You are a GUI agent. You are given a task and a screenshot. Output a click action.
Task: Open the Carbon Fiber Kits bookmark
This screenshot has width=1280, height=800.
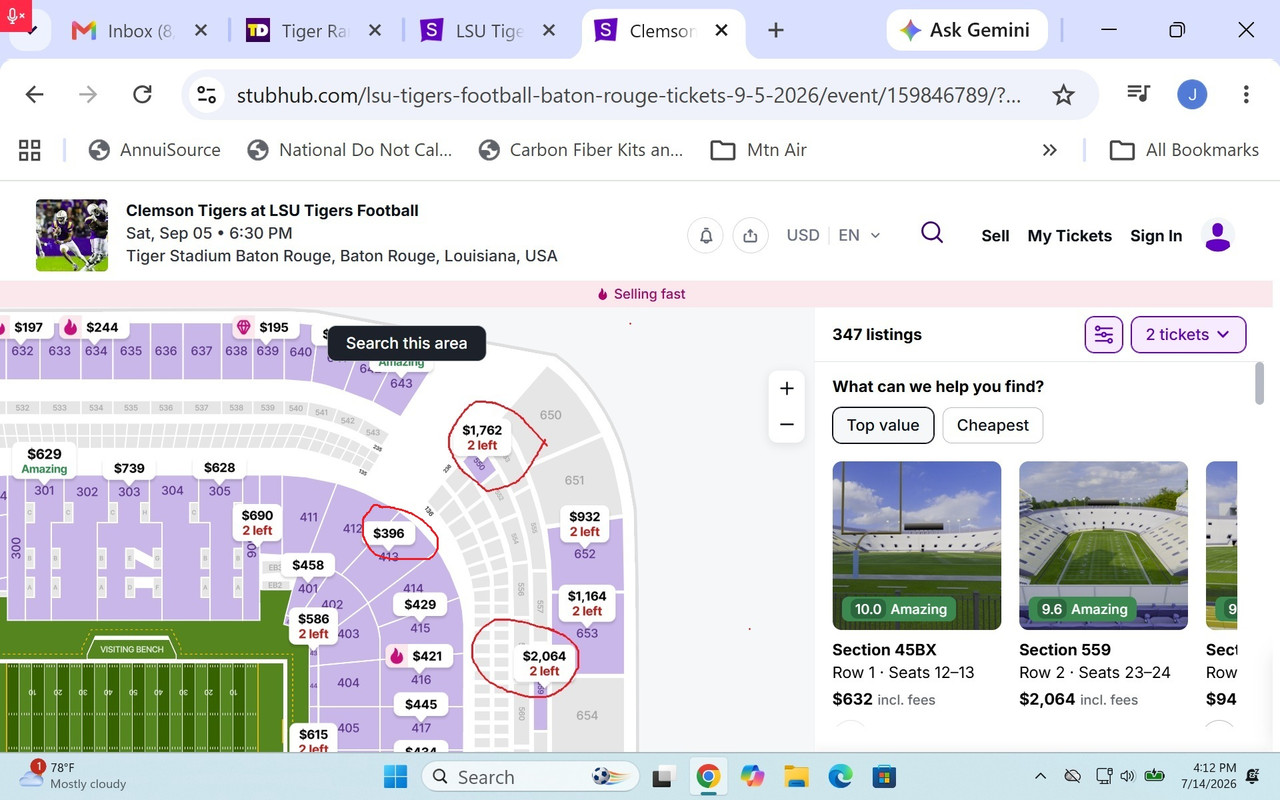(581, 150)
